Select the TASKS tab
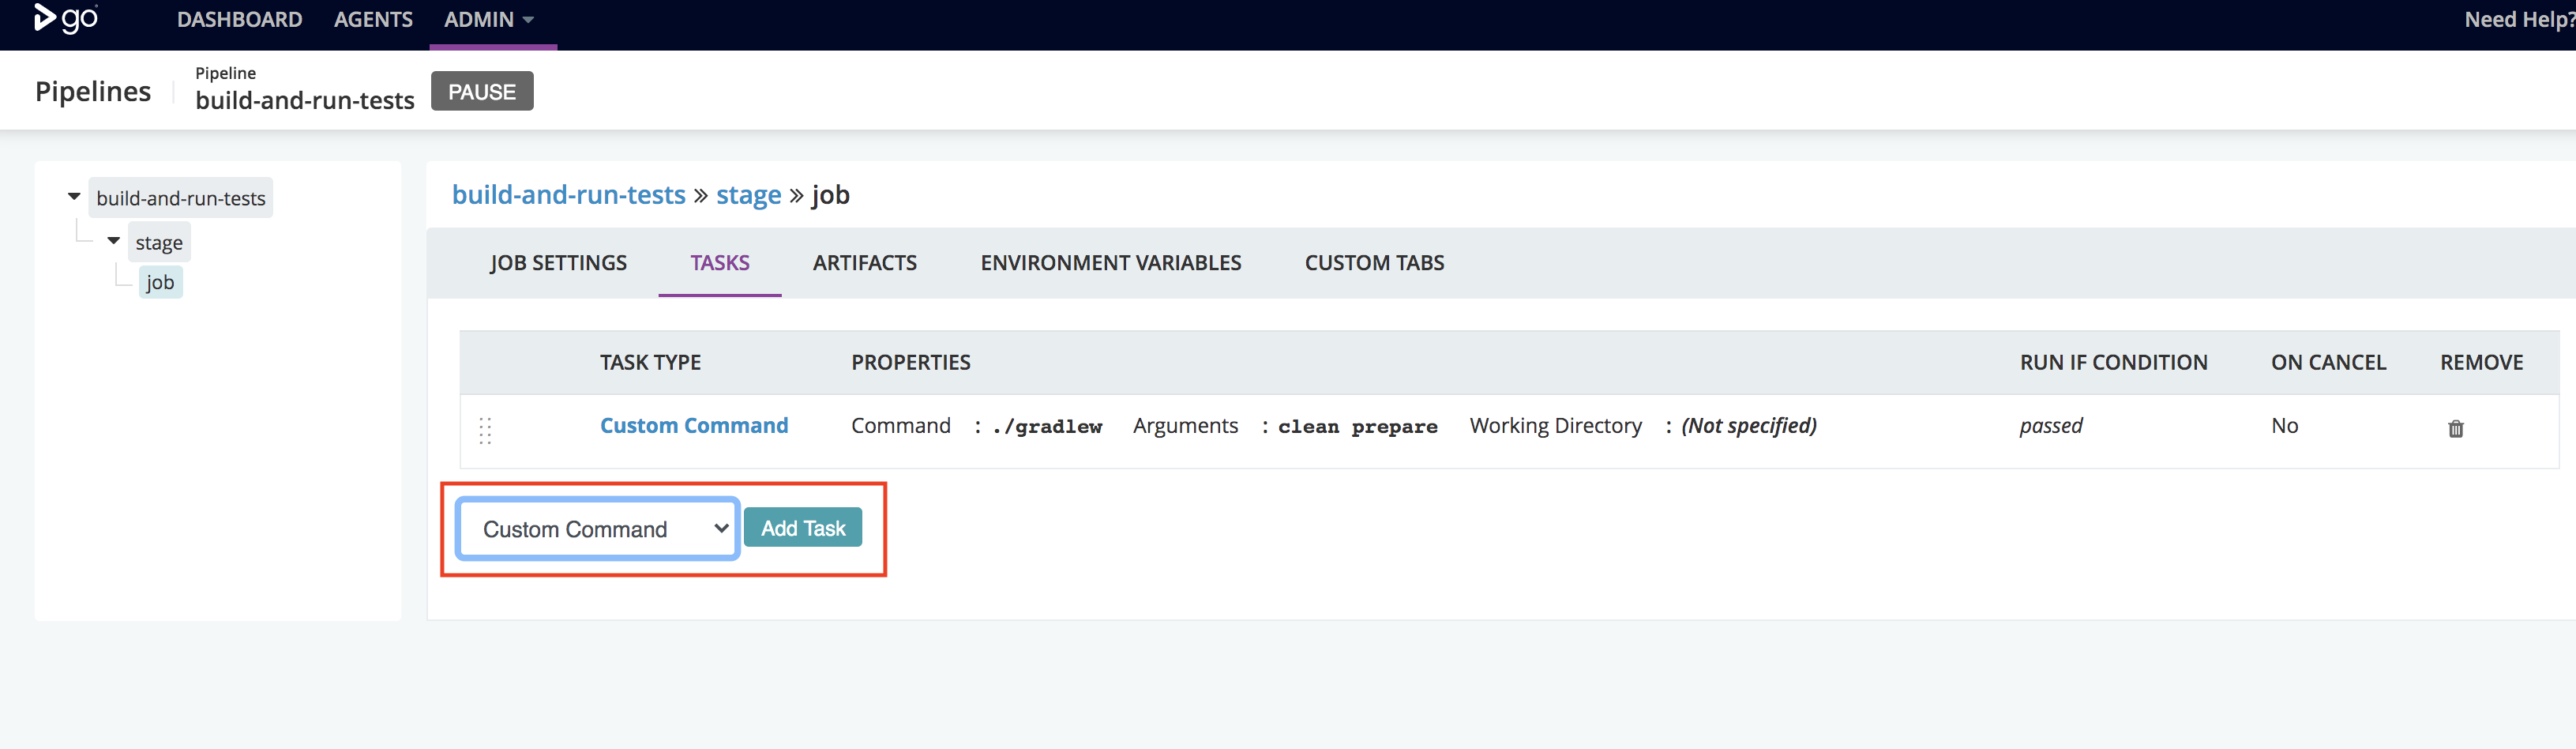Screen dimensions: 2576x749 coord(719,263)
